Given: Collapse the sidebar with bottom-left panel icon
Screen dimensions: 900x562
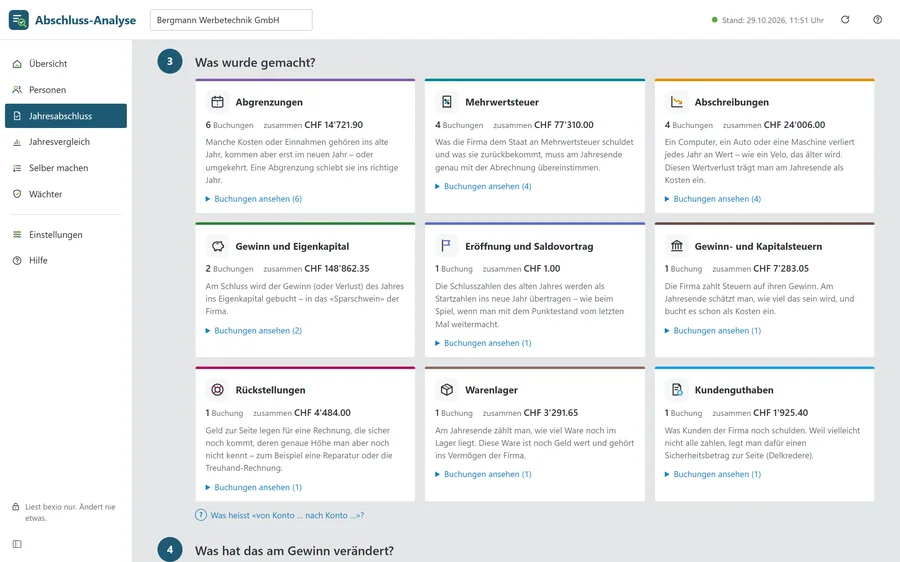Looking at the screenshot, I should coord(17,544).
